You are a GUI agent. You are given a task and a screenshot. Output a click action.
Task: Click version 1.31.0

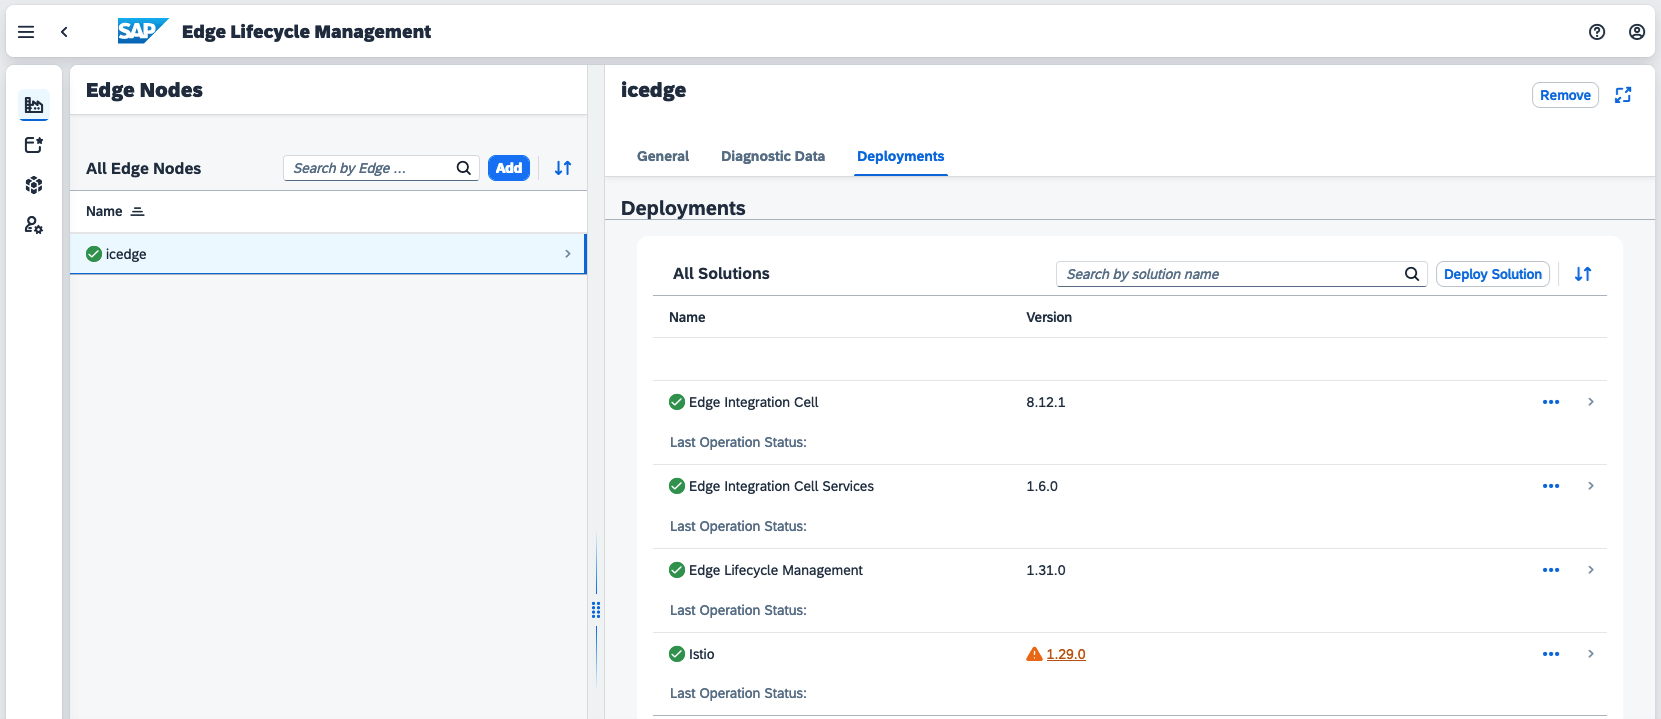click(x=1046, y=570)
